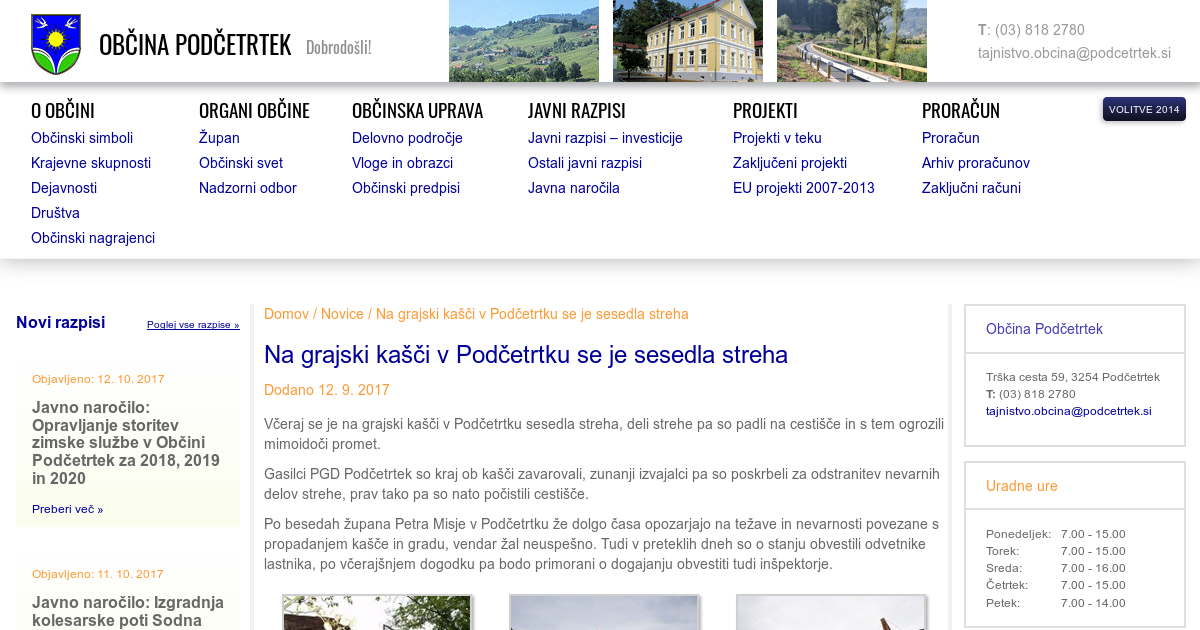The image size is (1200, 630).
Task: Open the yellow building header photo
Action: 687,41
